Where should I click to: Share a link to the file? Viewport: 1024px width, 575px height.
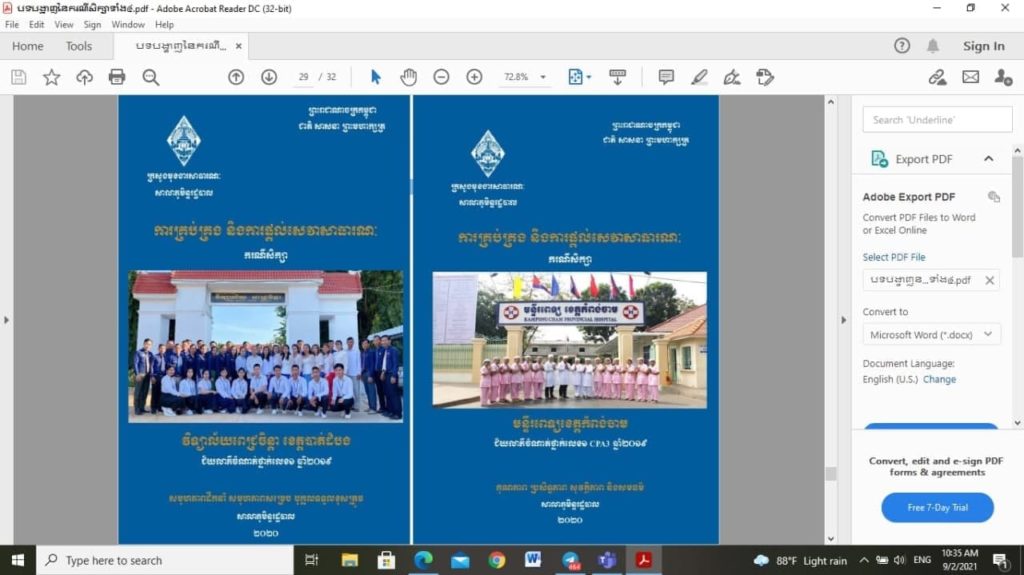(x=937, y=77)
